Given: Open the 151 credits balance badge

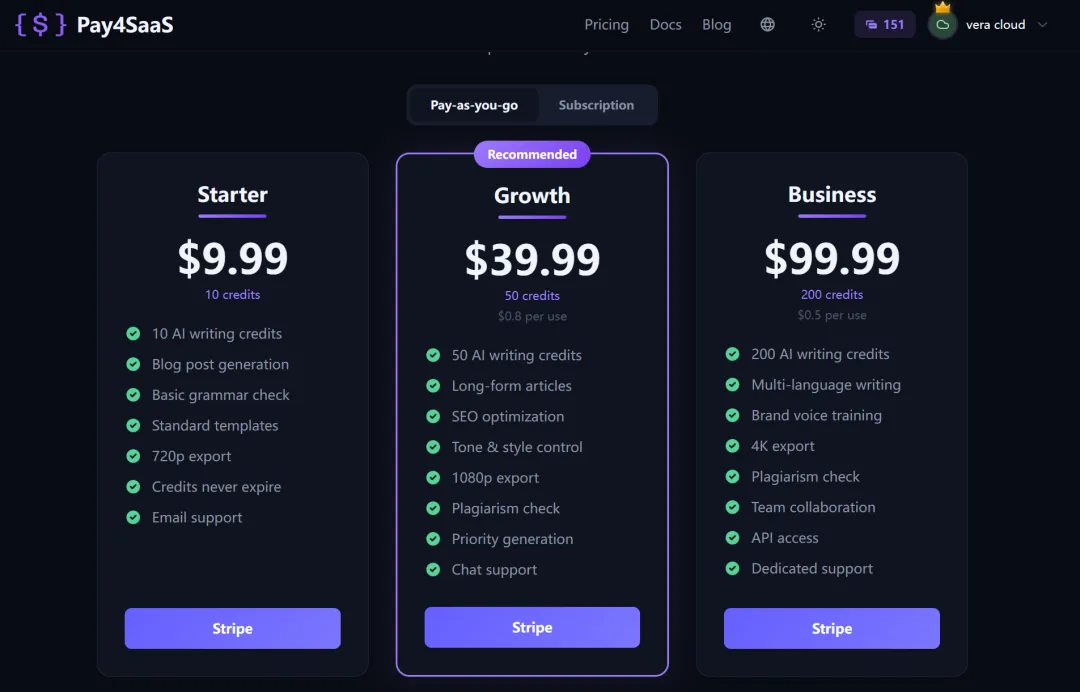Looking at the screenshot, I should [884, 25].
